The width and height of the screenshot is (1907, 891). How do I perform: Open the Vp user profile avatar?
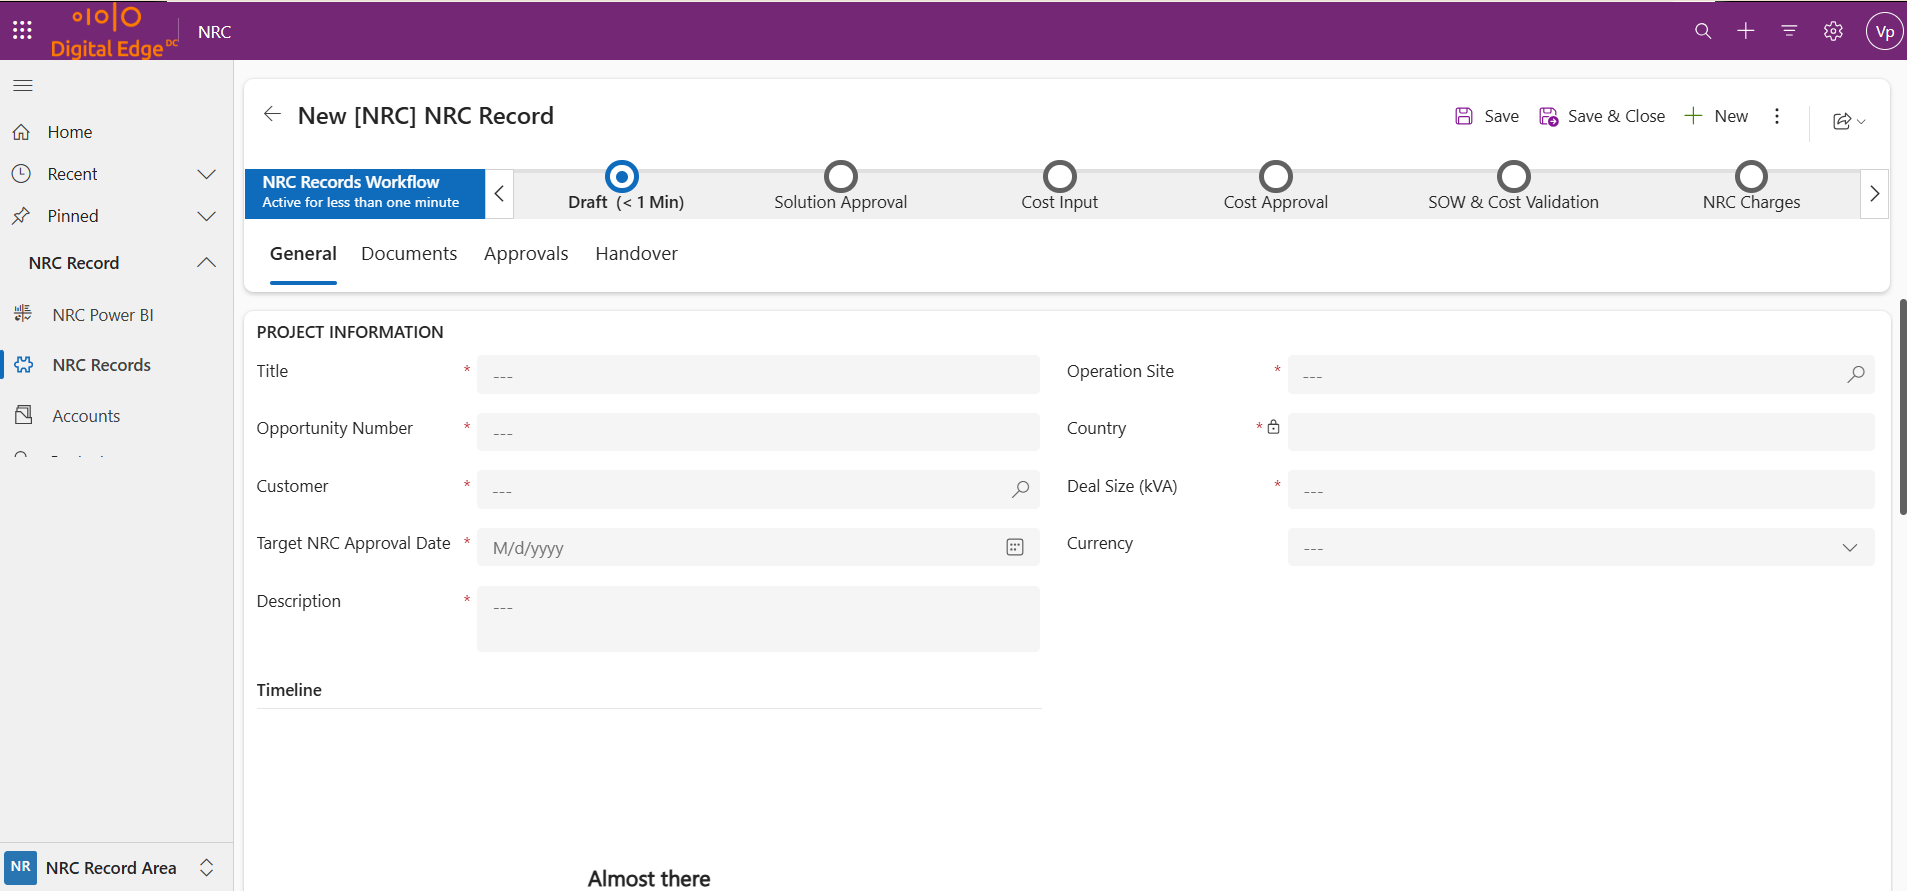1885,31
